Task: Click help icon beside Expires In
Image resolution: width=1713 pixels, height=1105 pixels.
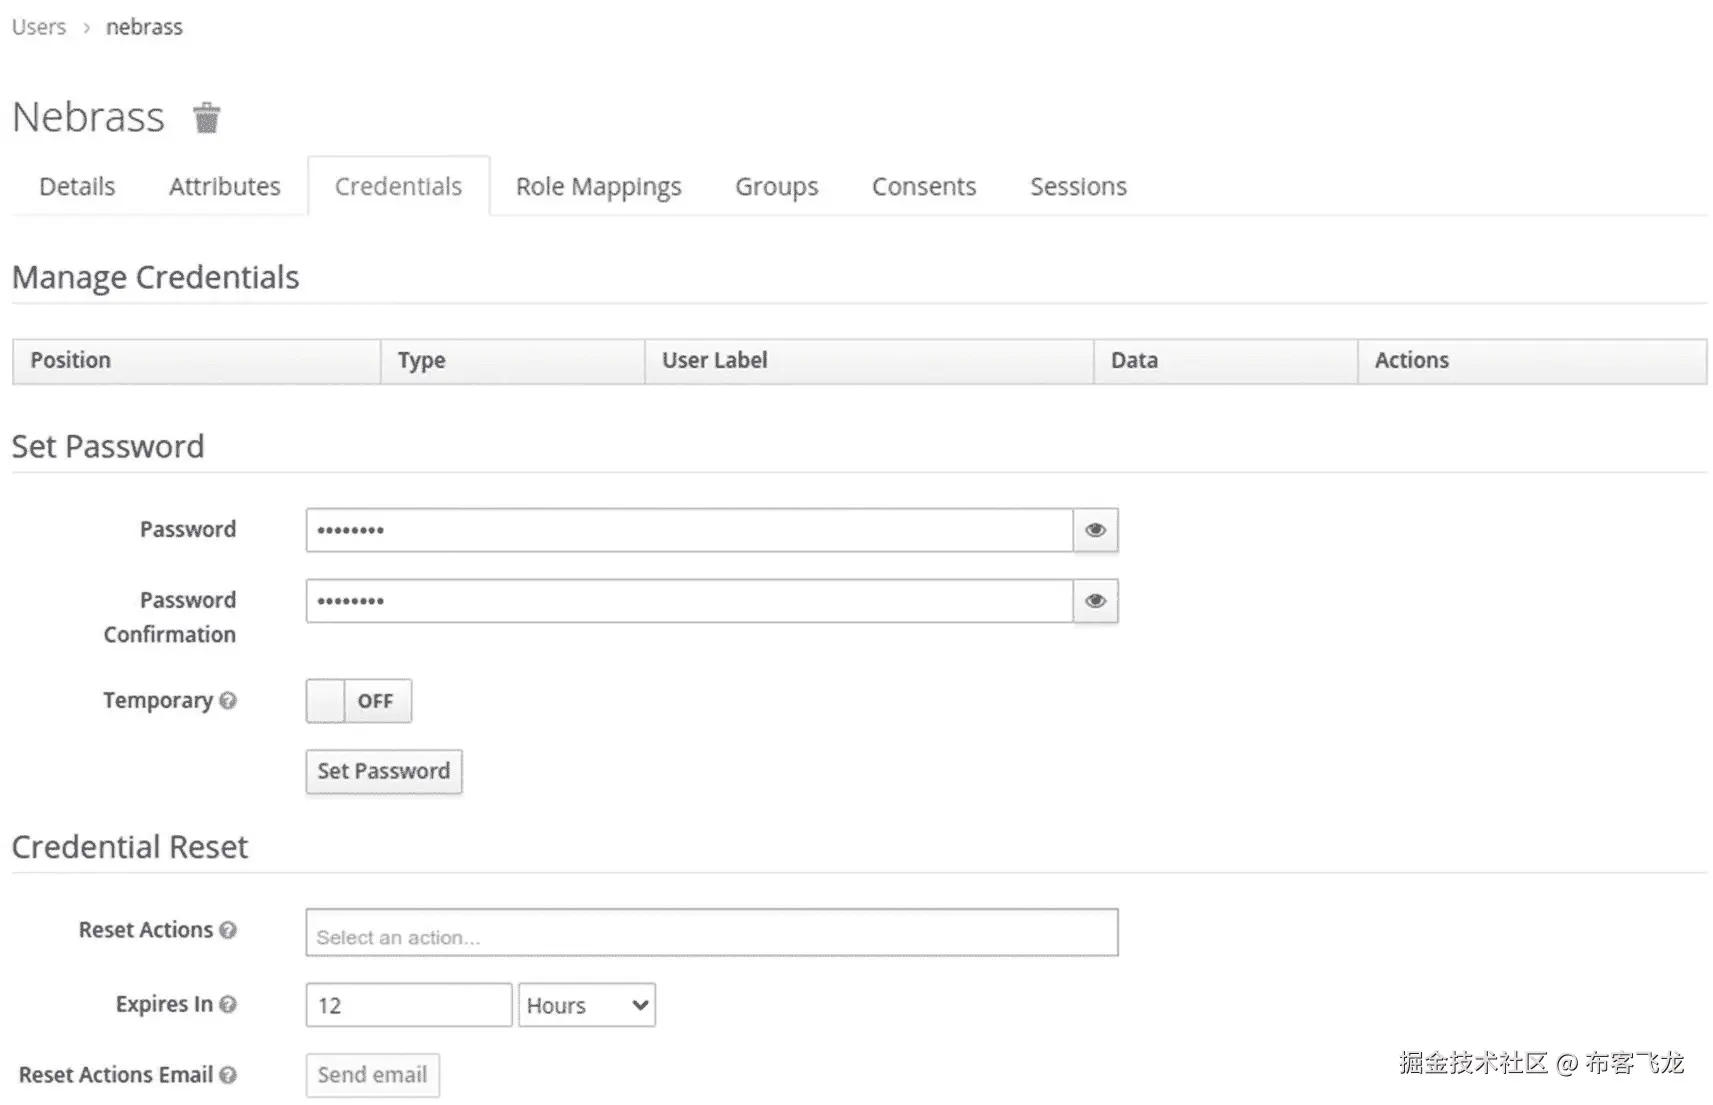Action: click(228, 1004)
